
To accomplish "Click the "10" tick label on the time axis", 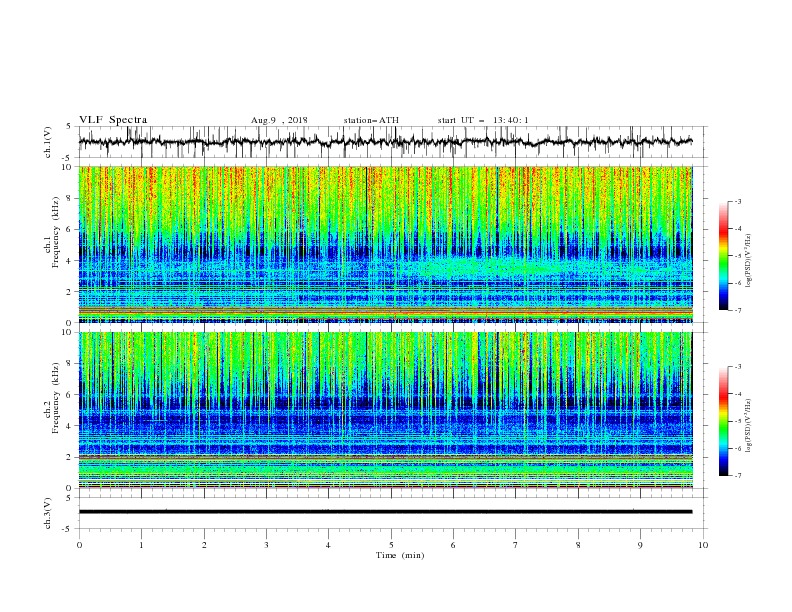I will coord(703,545).
